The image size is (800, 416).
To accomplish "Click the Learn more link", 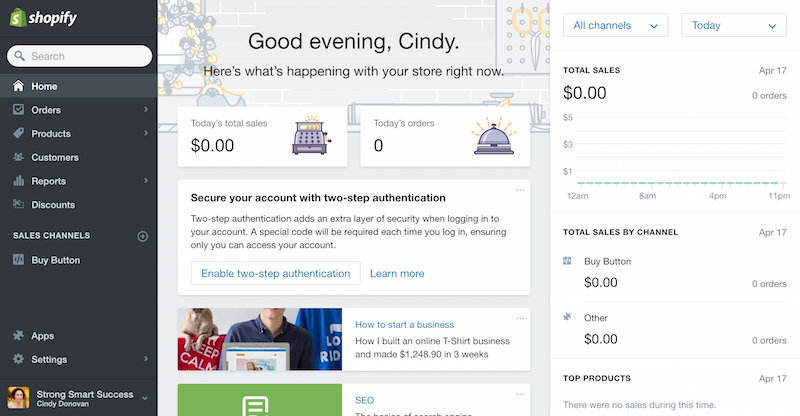I will tap(397, 273).
